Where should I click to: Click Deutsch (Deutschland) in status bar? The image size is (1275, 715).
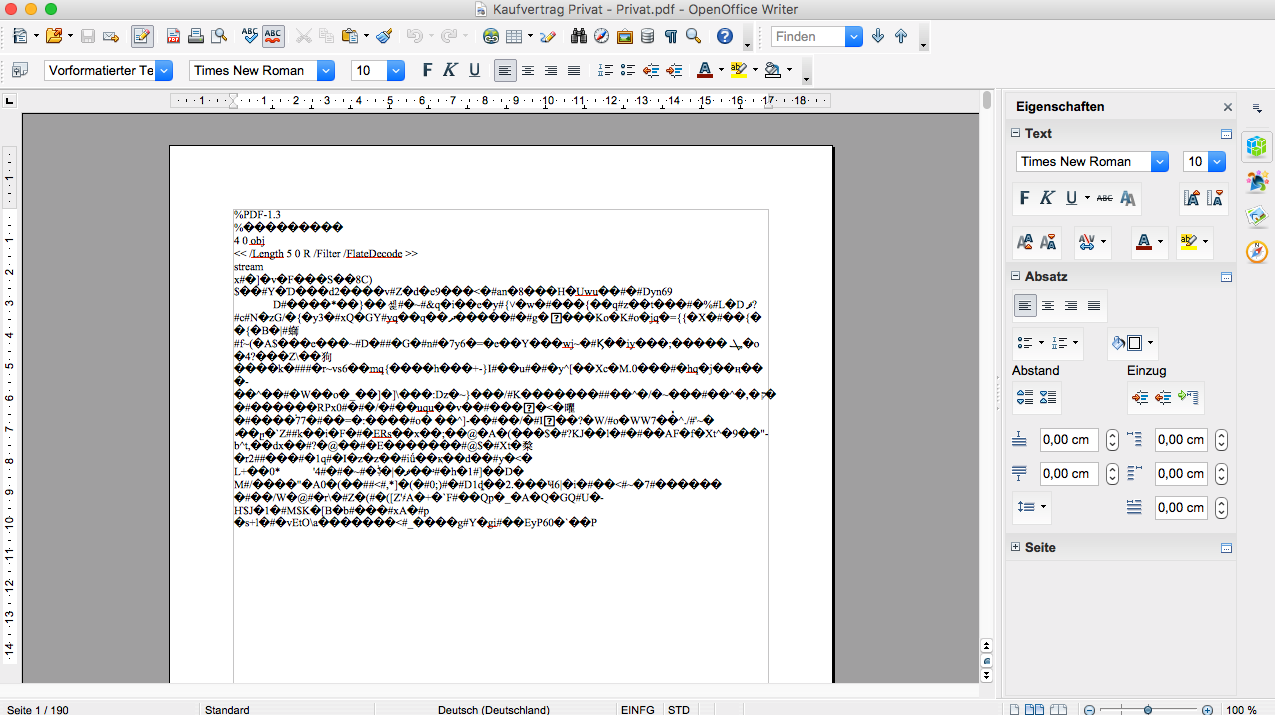click(x=493, y=709)
